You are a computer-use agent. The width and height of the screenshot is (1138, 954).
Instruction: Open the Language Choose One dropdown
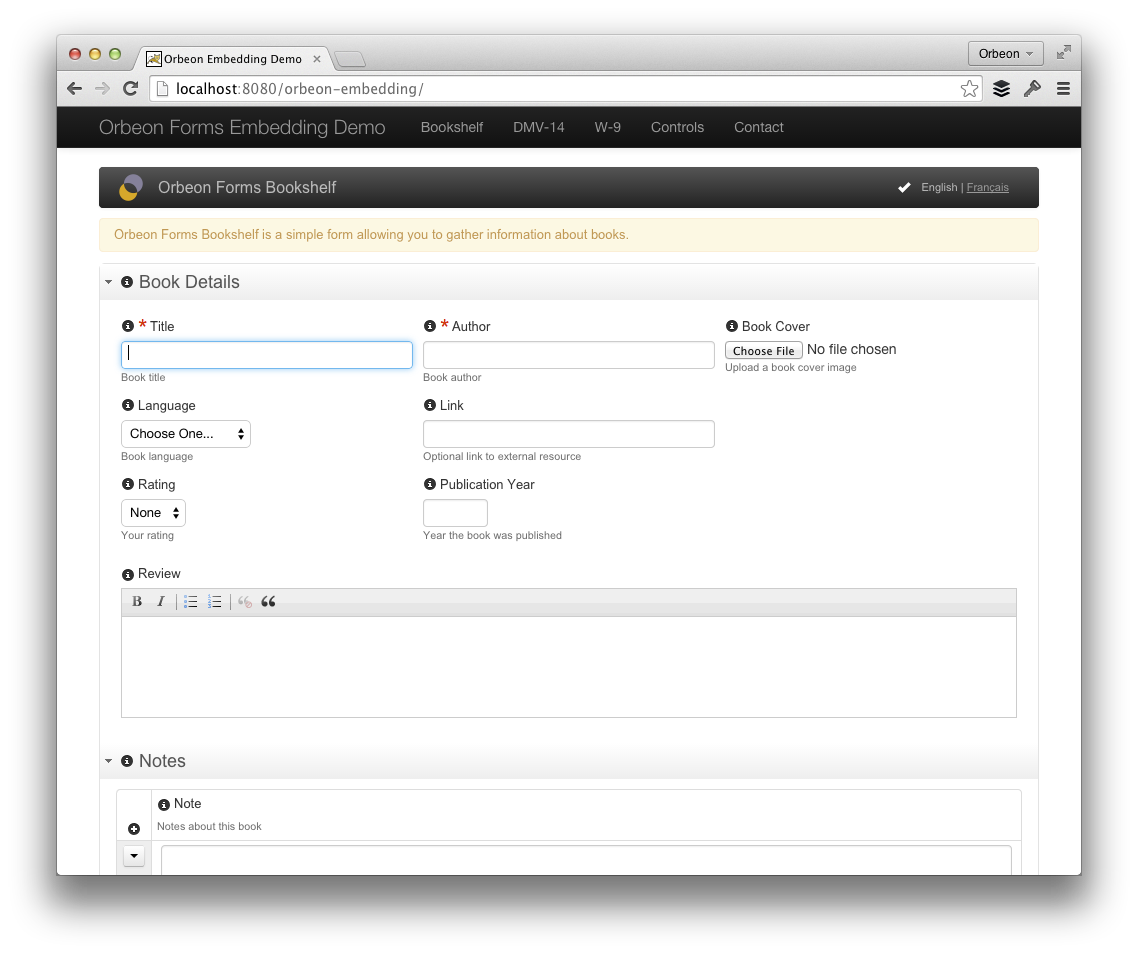click(x=185, y=434)
